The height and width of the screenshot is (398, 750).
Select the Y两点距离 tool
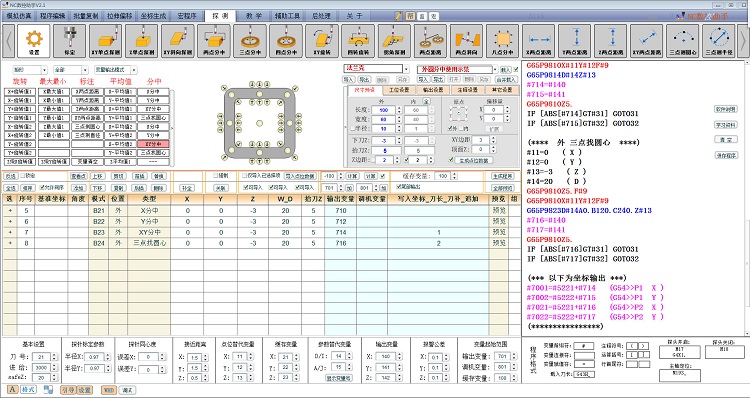[574, 41]
